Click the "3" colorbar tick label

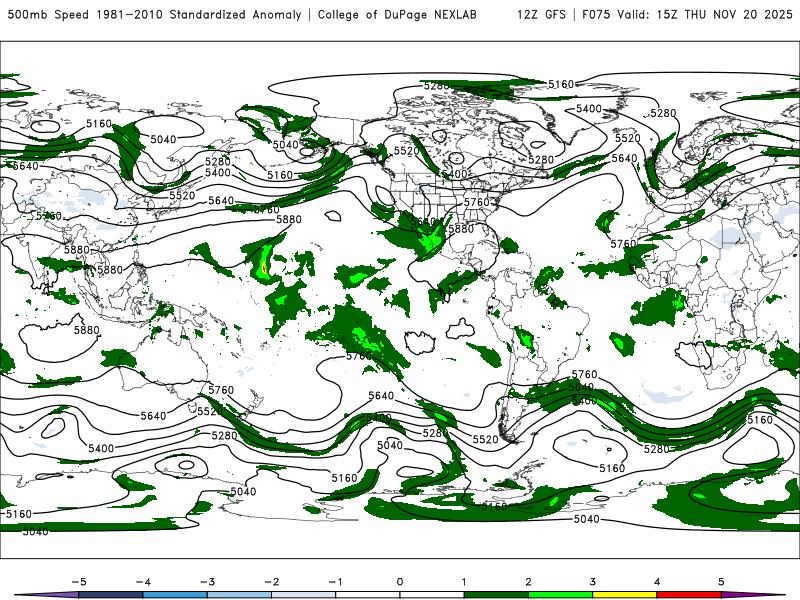click(592, 582)
